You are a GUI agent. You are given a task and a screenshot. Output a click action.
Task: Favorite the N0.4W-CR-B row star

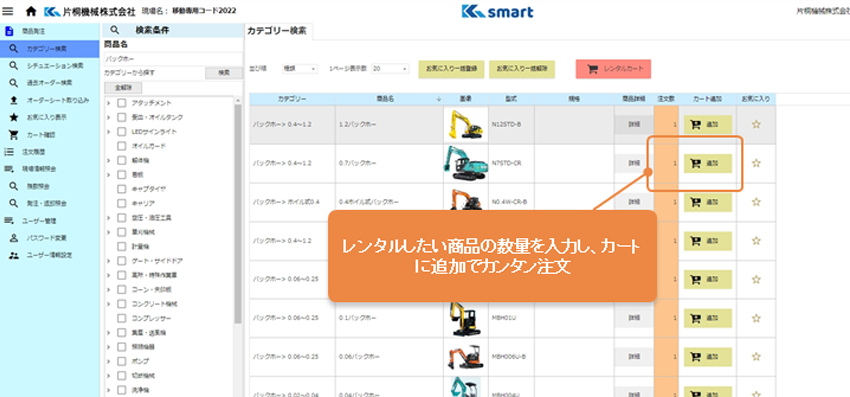tap(756, 202)
